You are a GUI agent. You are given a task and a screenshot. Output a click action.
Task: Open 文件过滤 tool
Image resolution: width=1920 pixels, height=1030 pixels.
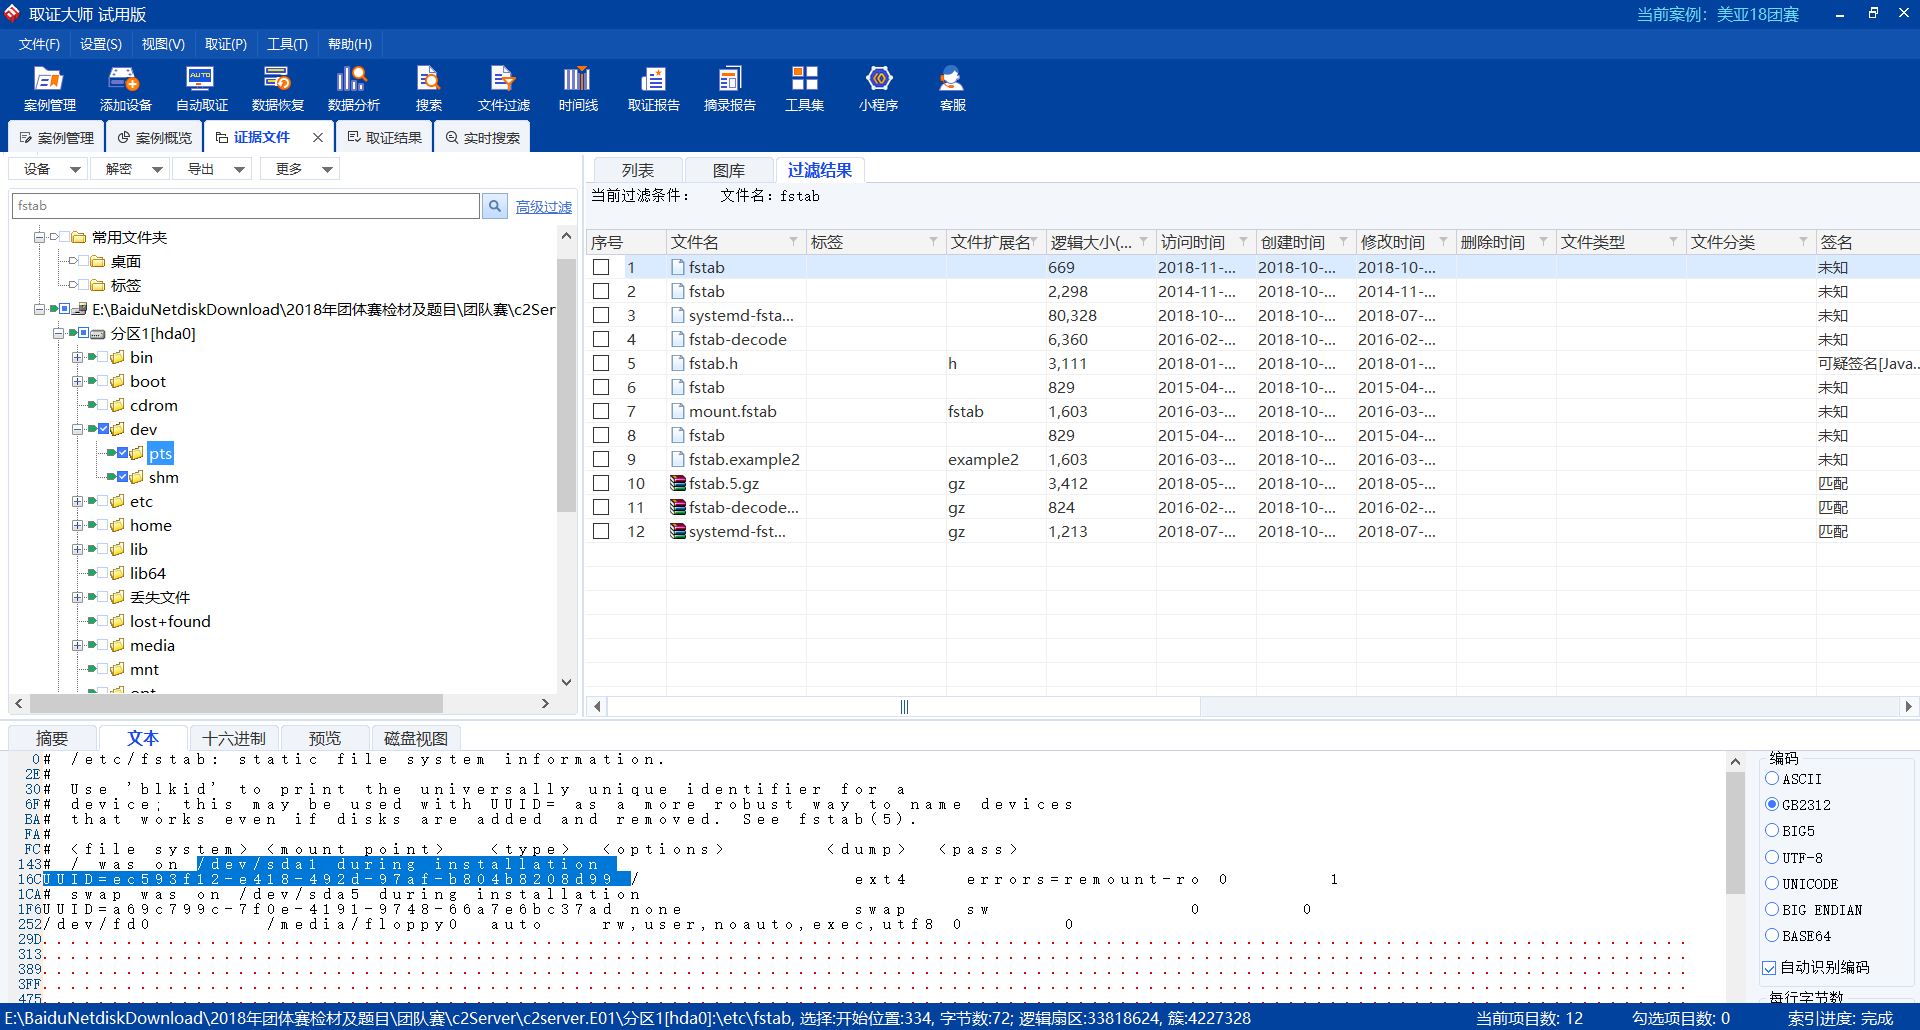tap(503, 89)
